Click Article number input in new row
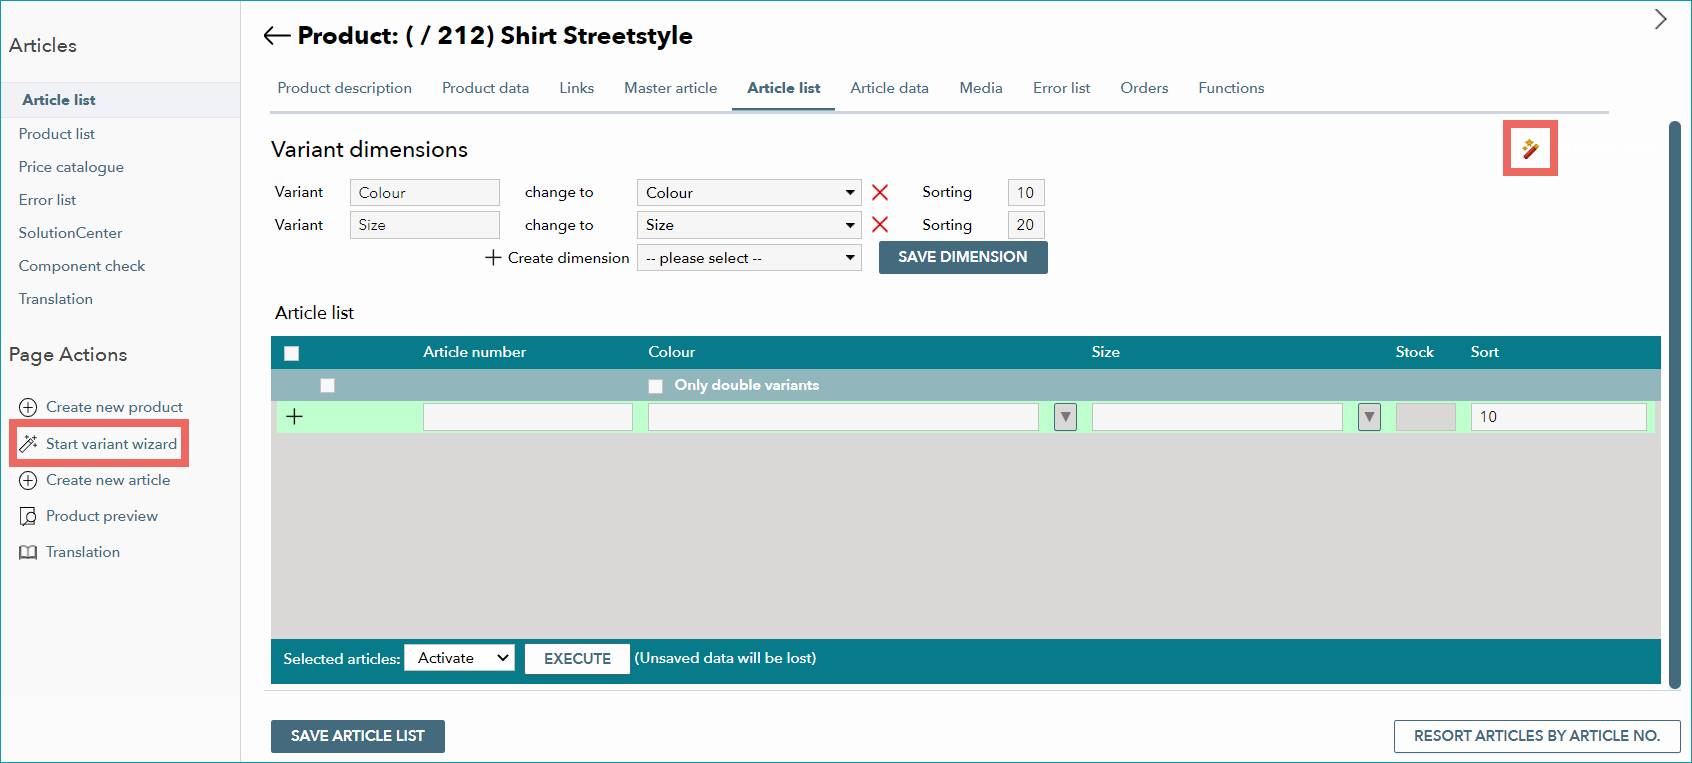The width and height of the screenshot is (1692, 763). [x=528, y=417]
